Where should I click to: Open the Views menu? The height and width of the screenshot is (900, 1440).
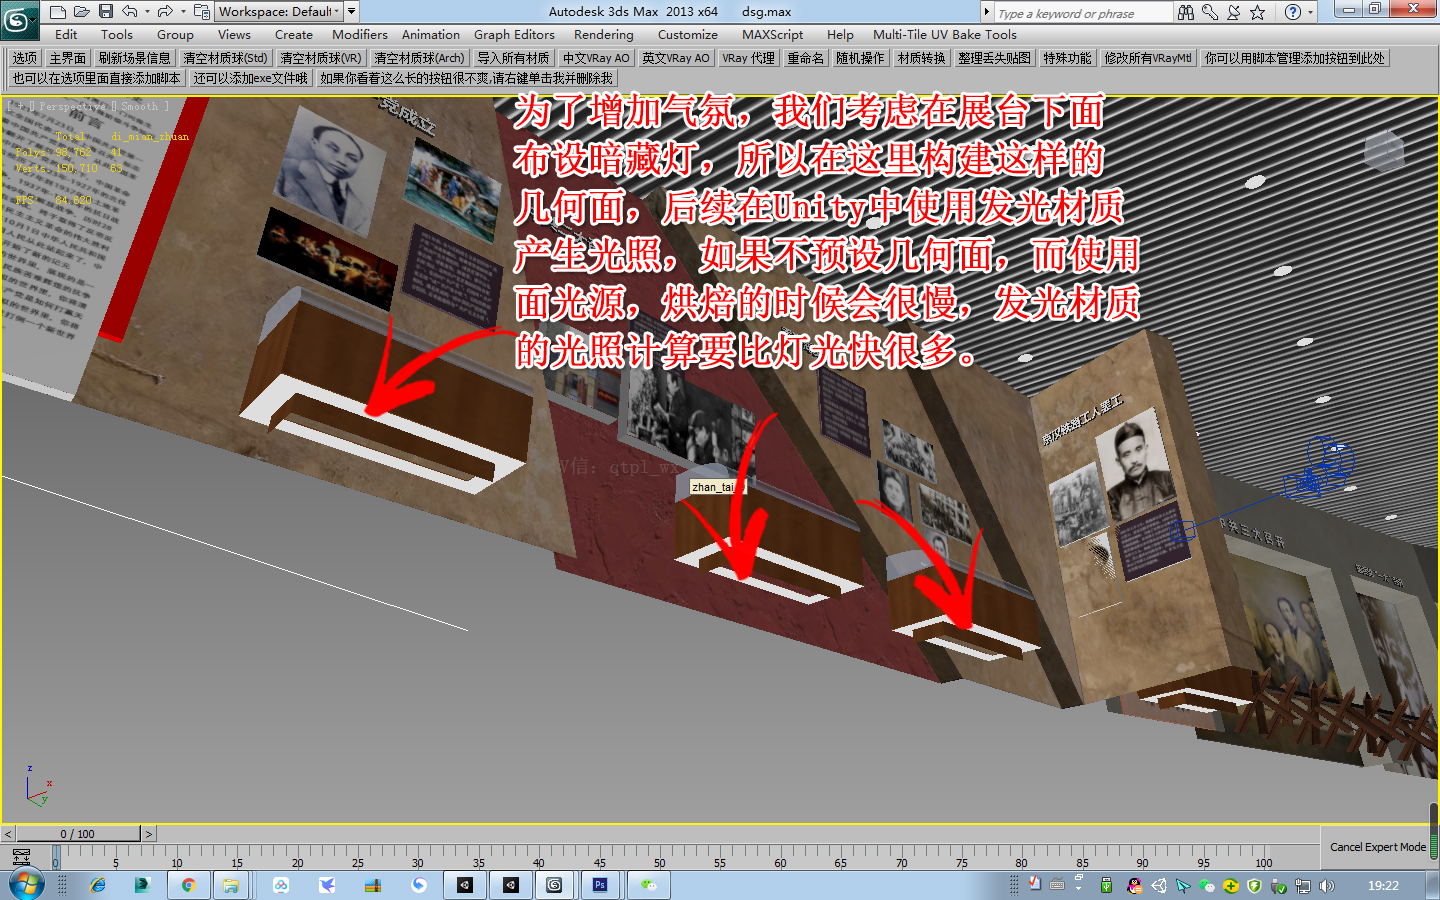(234, 34)
